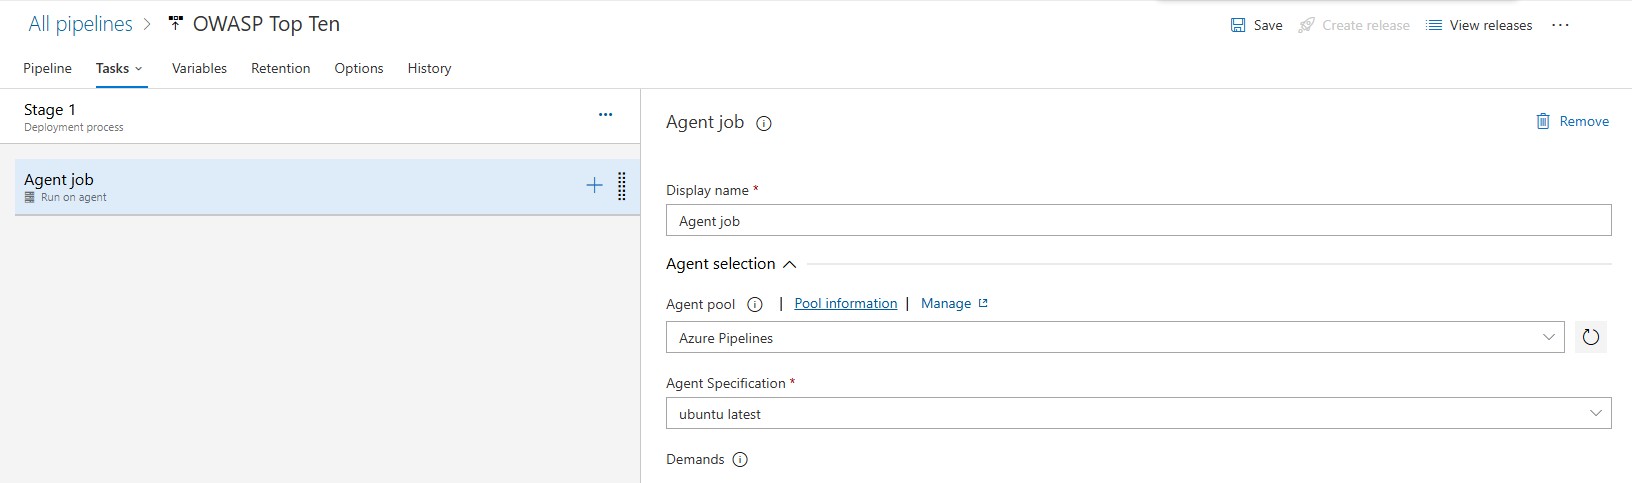Viewport: 1632px width, 483px height.
Task: Click the info icon next to Agent job heading
Action: point(764,124)
